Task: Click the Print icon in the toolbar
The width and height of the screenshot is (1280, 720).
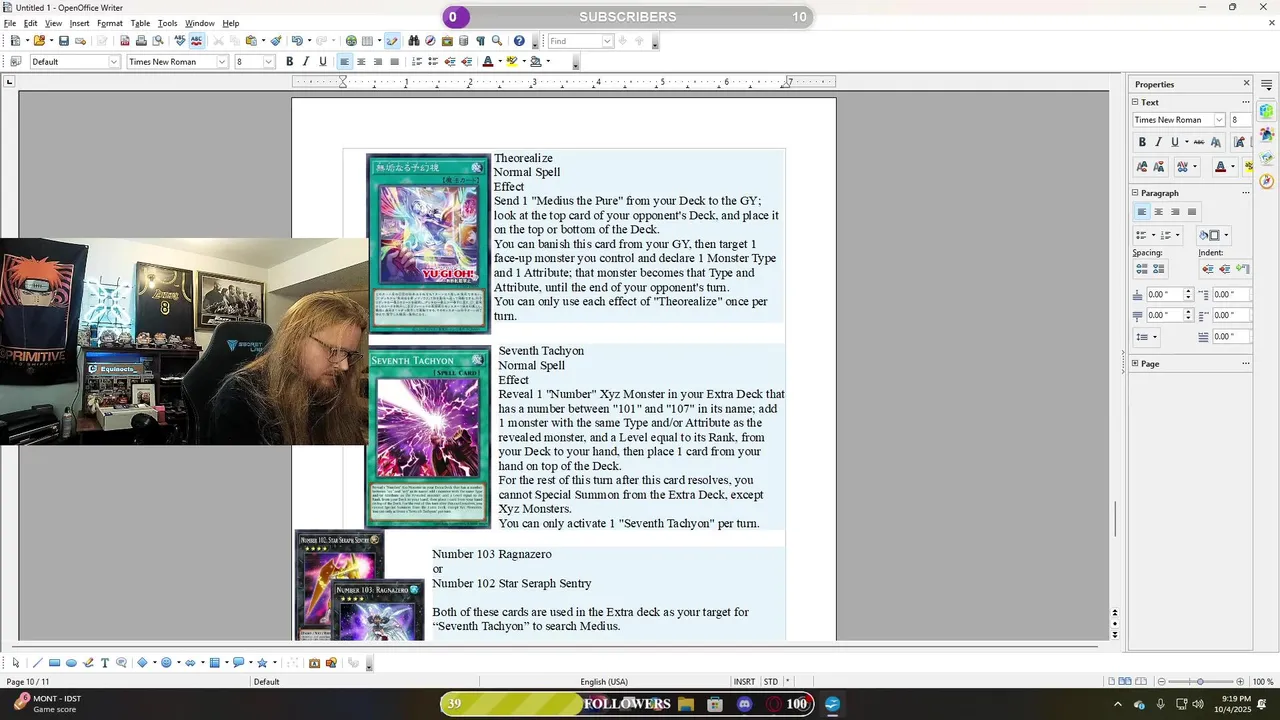Action: click(141, 41)
